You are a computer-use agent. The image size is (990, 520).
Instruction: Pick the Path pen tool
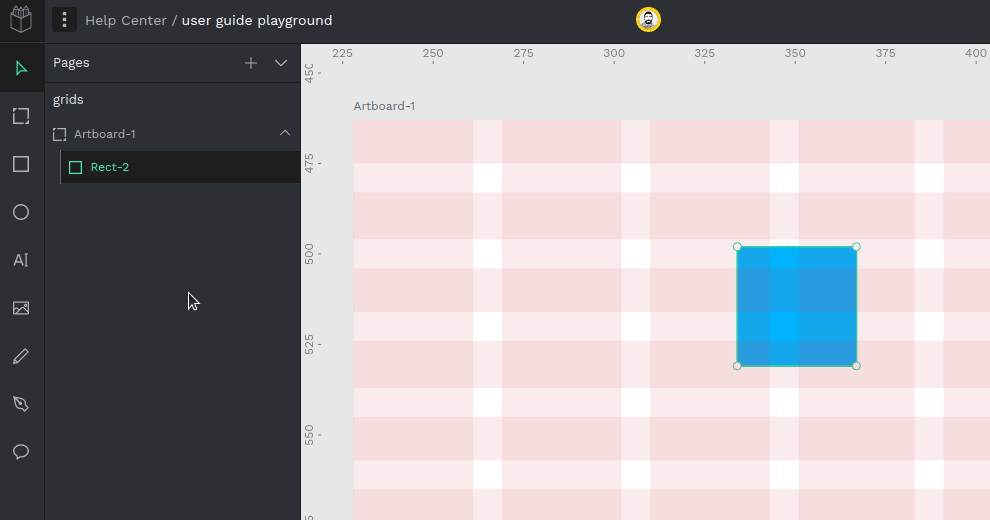pyautogui.click(x=21, y=404)
